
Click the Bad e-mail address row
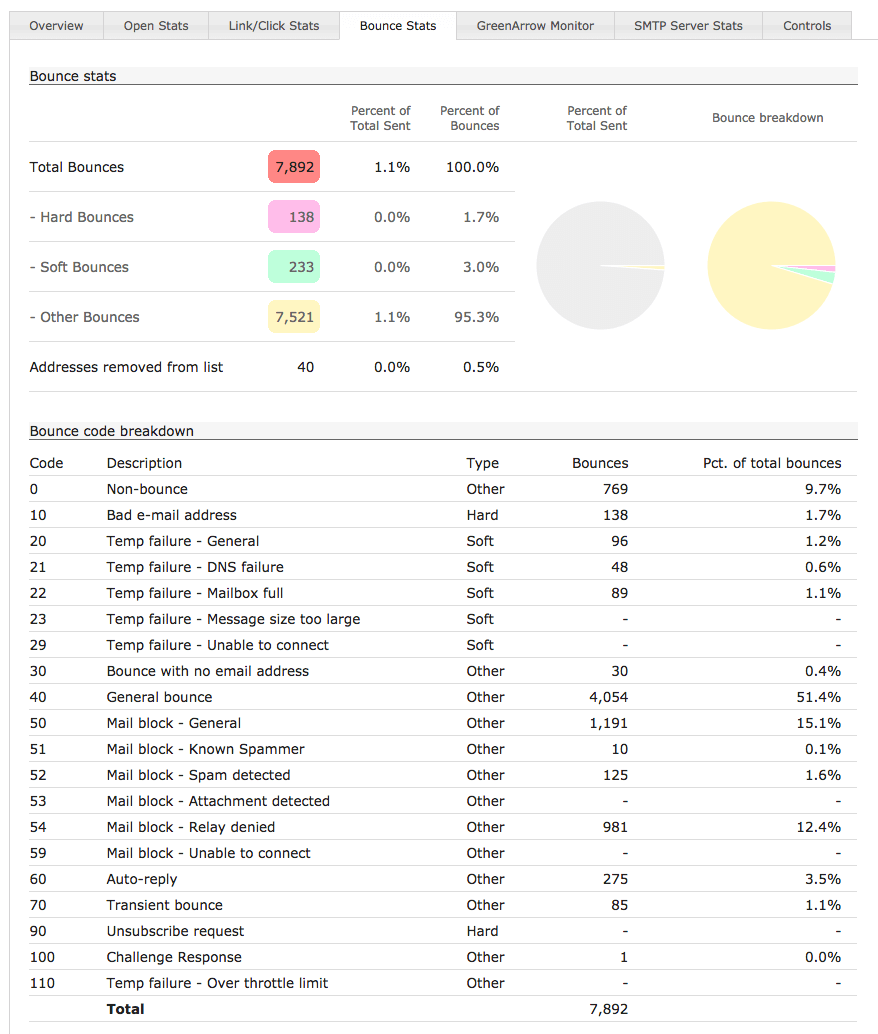click(171, 515)
